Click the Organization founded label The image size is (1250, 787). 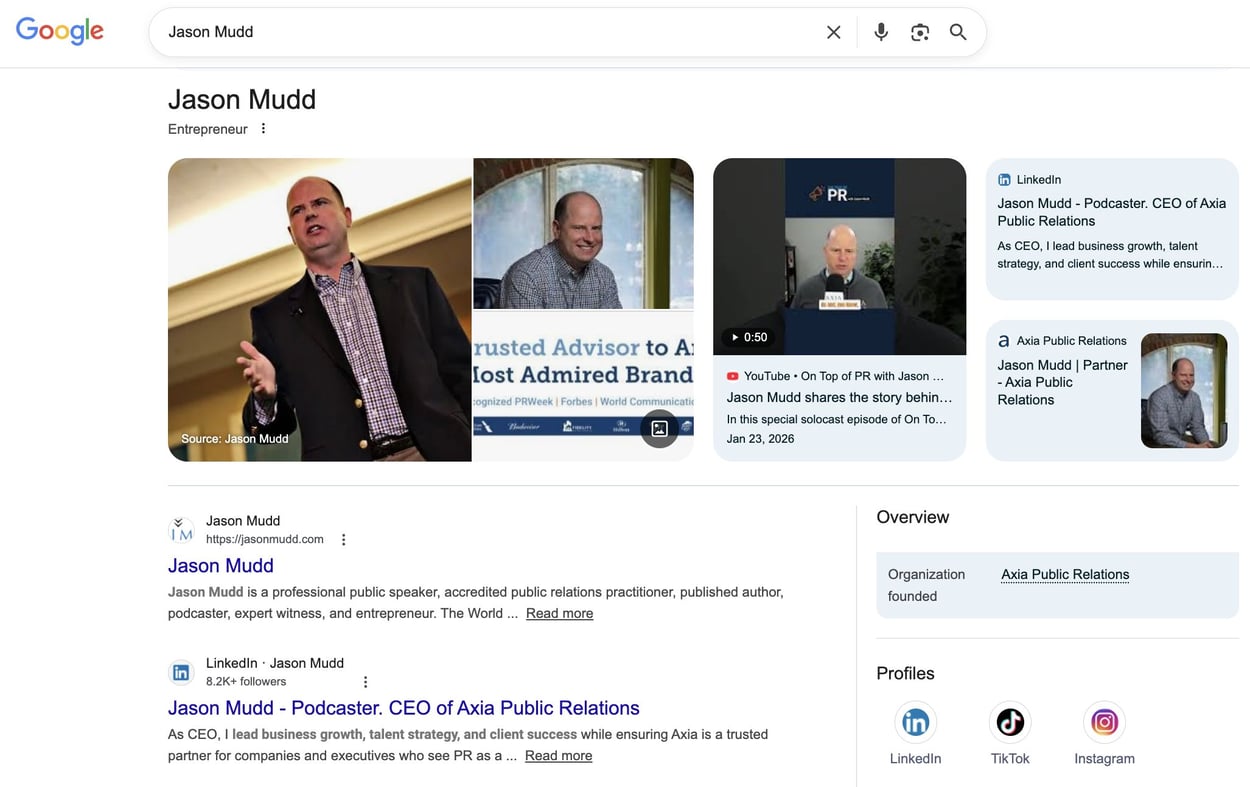click(x=926, y=585)
